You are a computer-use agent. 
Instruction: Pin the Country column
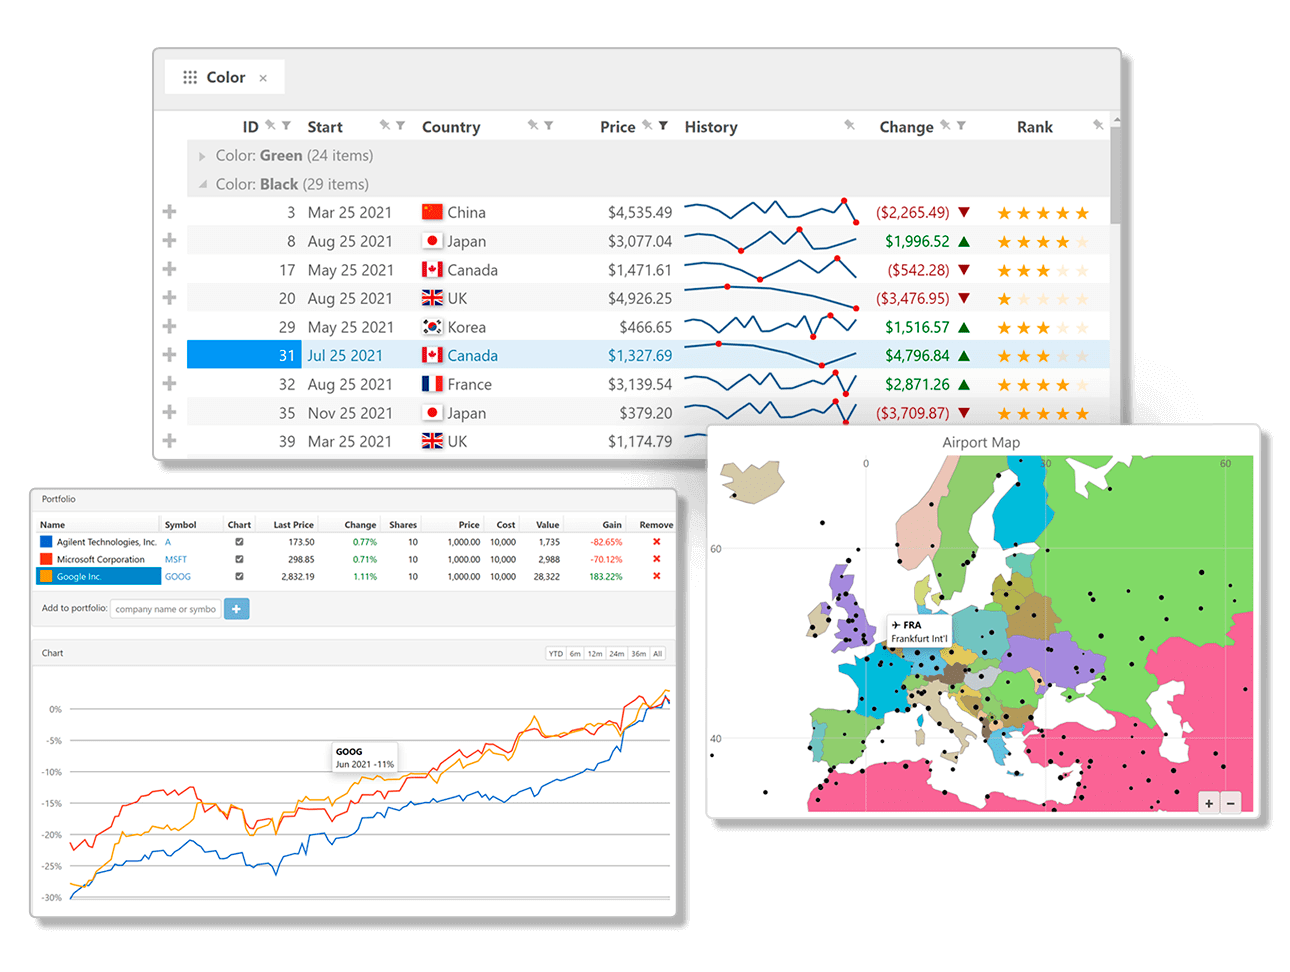tap(533, 125)
